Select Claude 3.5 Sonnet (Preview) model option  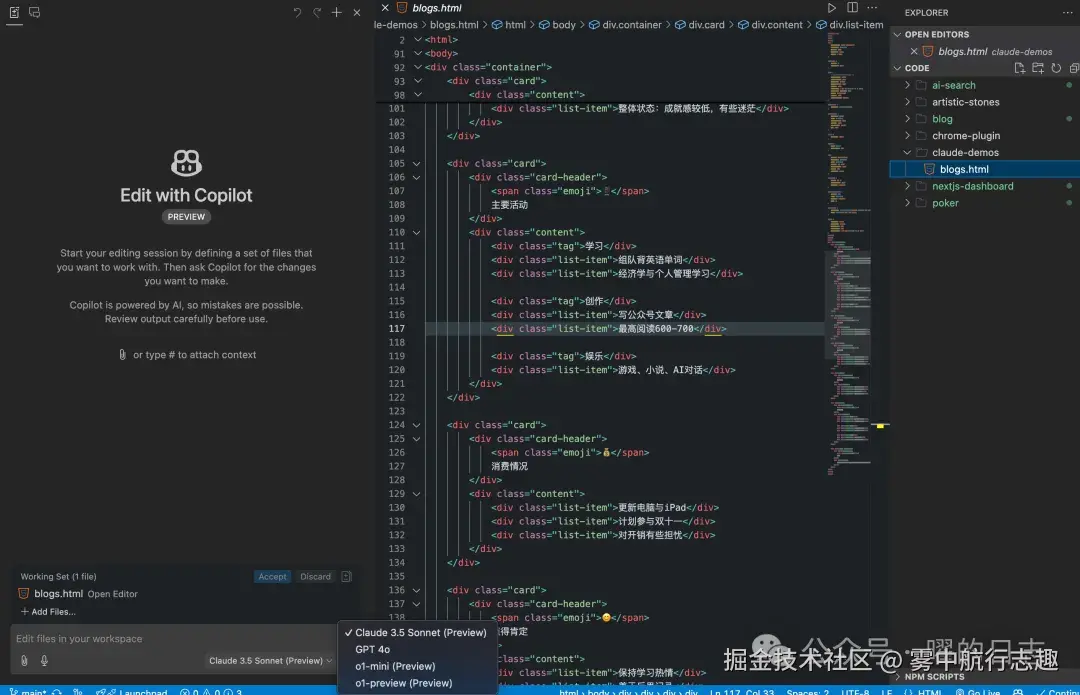tap(416, 632)
